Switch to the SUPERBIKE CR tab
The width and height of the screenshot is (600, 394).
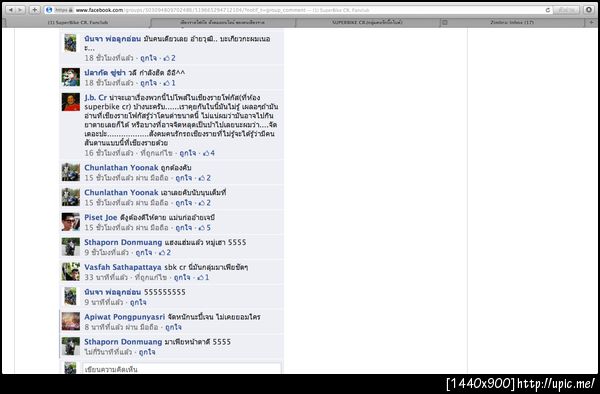pos(367,23)
